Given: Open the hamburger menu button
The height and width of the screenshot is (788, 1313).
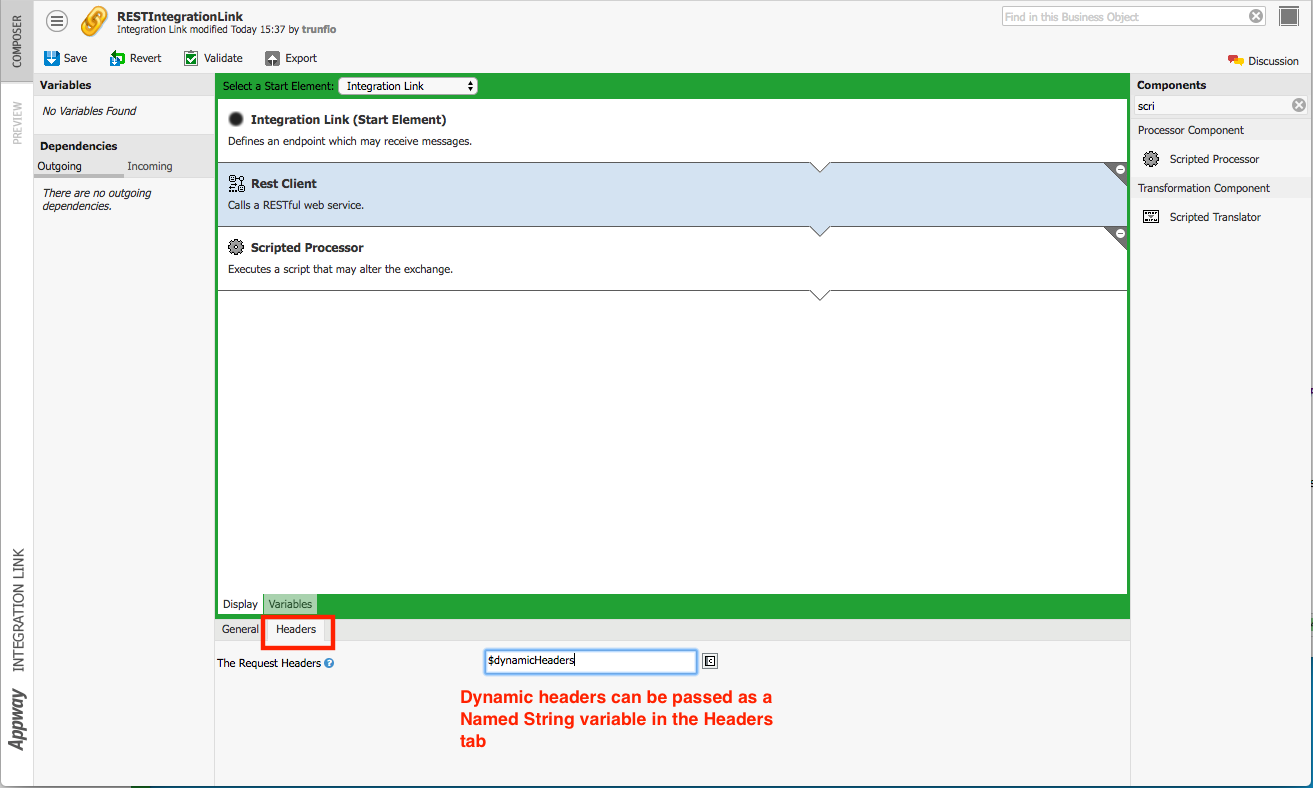Looking at the screenshot, I should coord(58,20).
